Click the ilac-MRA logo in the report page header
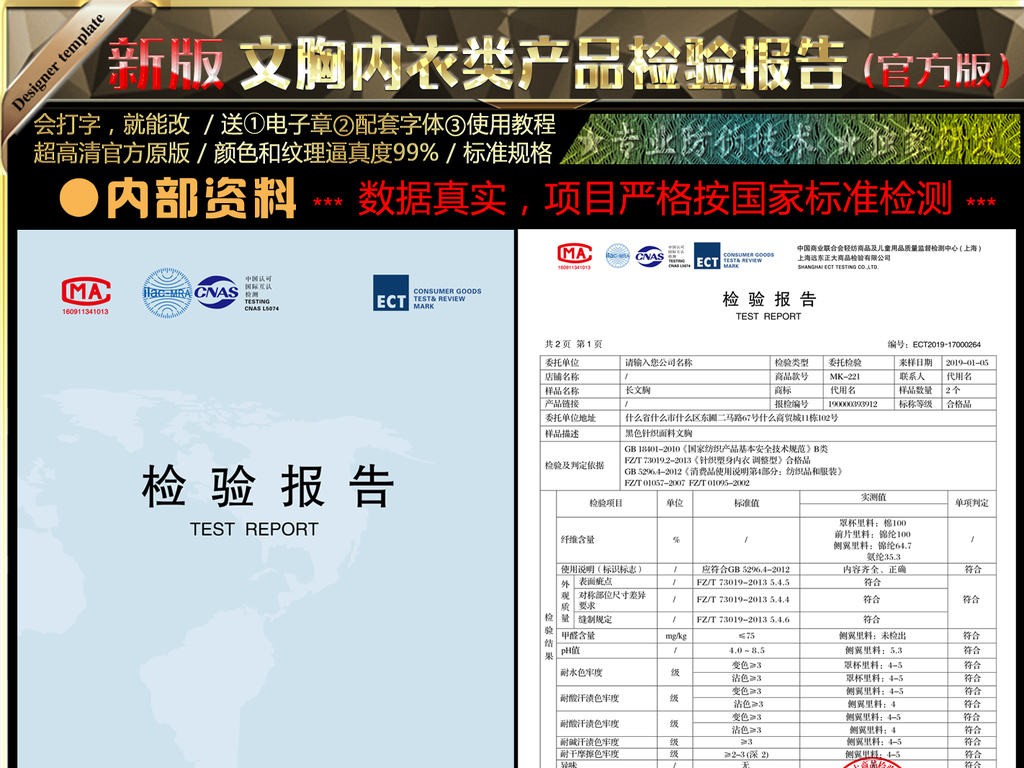1024x768 pixels. (617, 255)
